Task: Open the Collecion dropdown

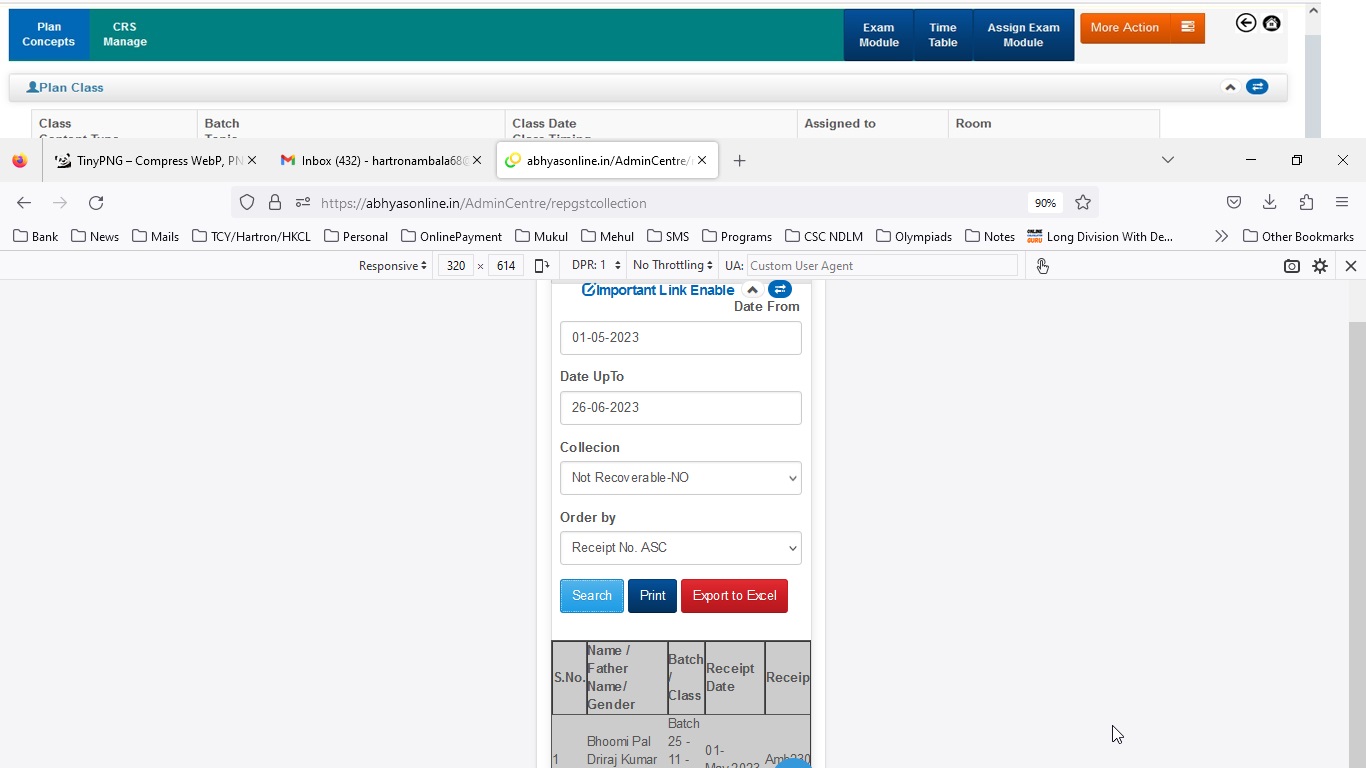Action: [680, 478]
